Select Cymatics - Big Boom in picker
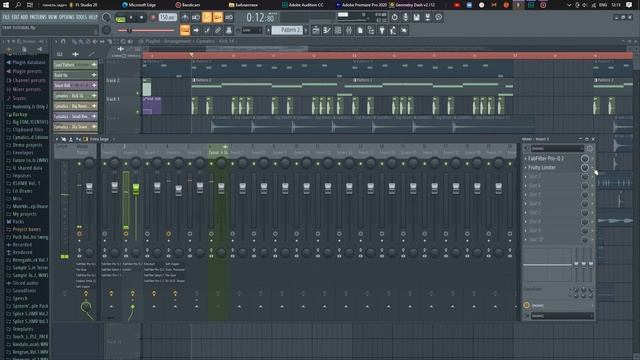 (75, 106)
